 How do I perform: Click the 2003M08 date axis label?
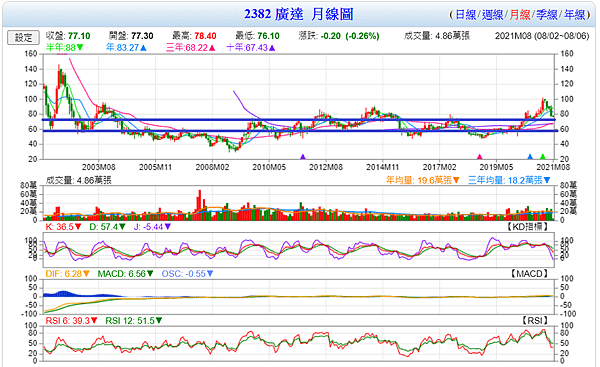(98, 167)
